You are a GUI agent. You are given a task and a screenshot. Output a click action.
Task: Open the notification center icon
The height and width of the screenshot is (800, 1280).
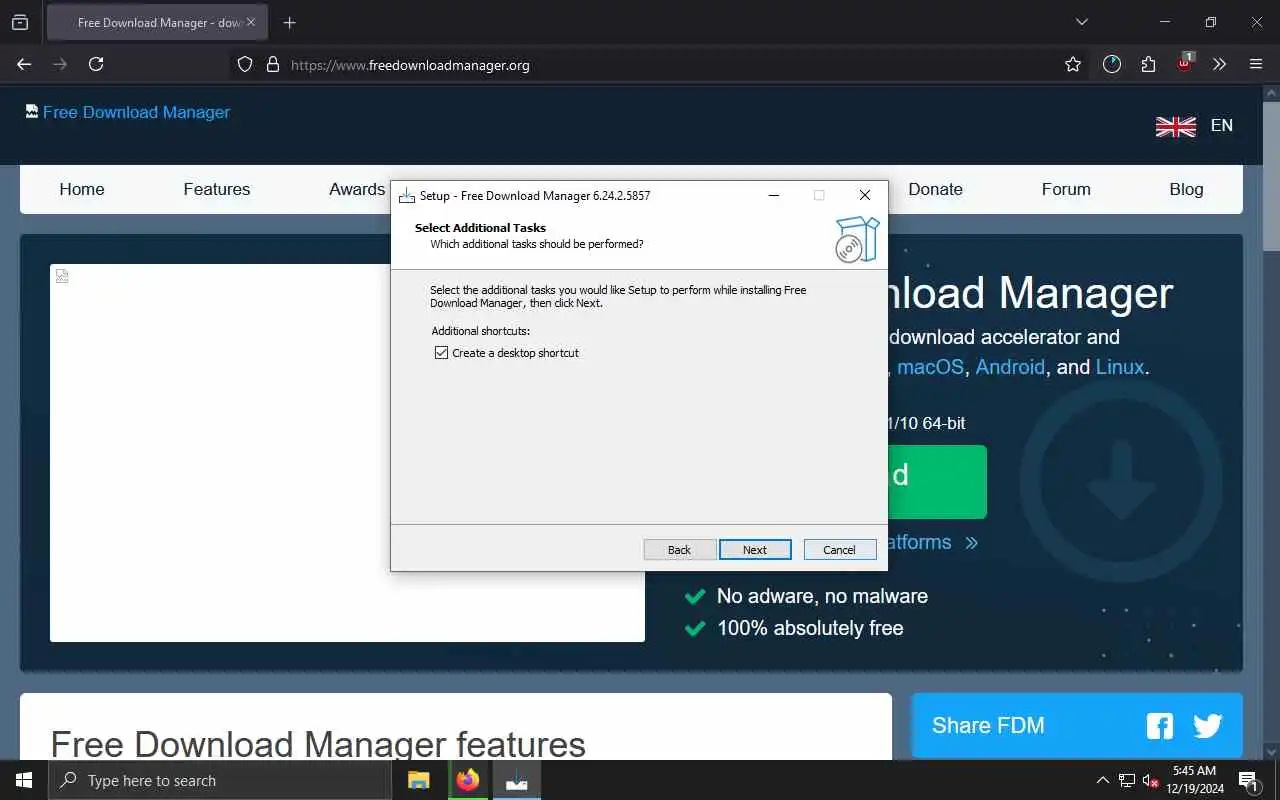[1249, 780]
